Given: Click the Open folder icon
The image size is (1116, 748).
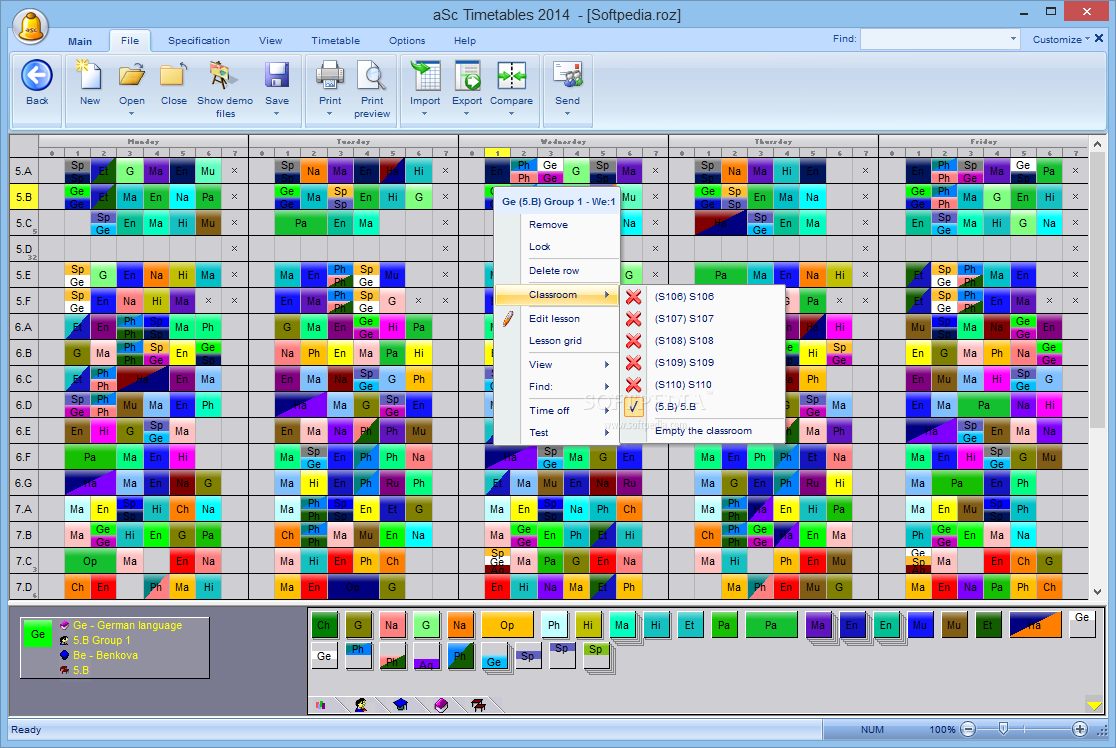Looking at the screenshot, I should pyautogui.click(x=132, y=75).
